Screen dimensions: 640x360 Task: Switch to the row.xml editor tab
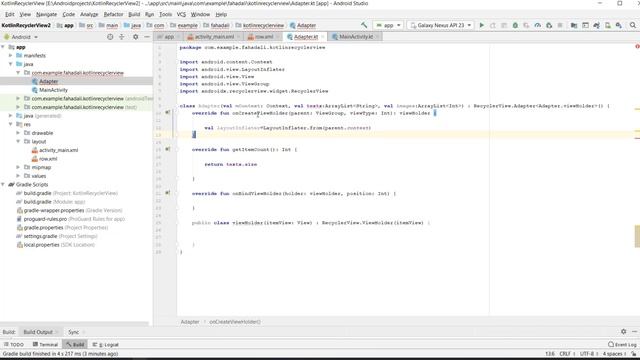[264, 37]
